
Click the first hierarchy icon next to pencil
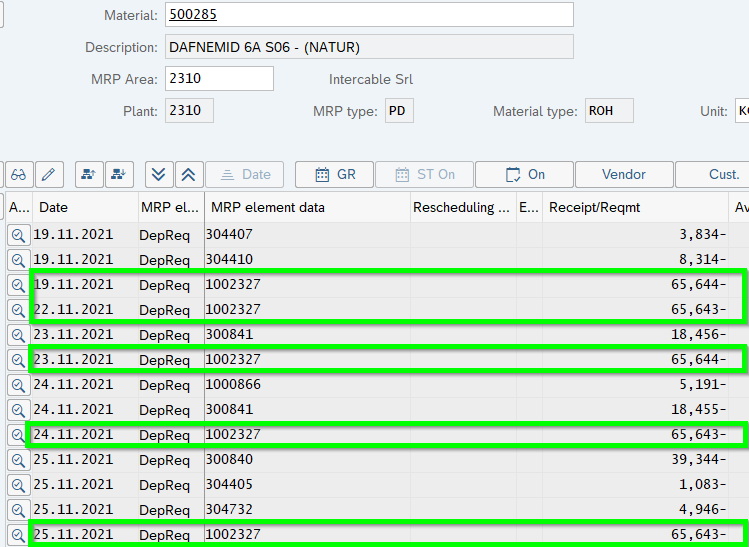coord(90,174)
